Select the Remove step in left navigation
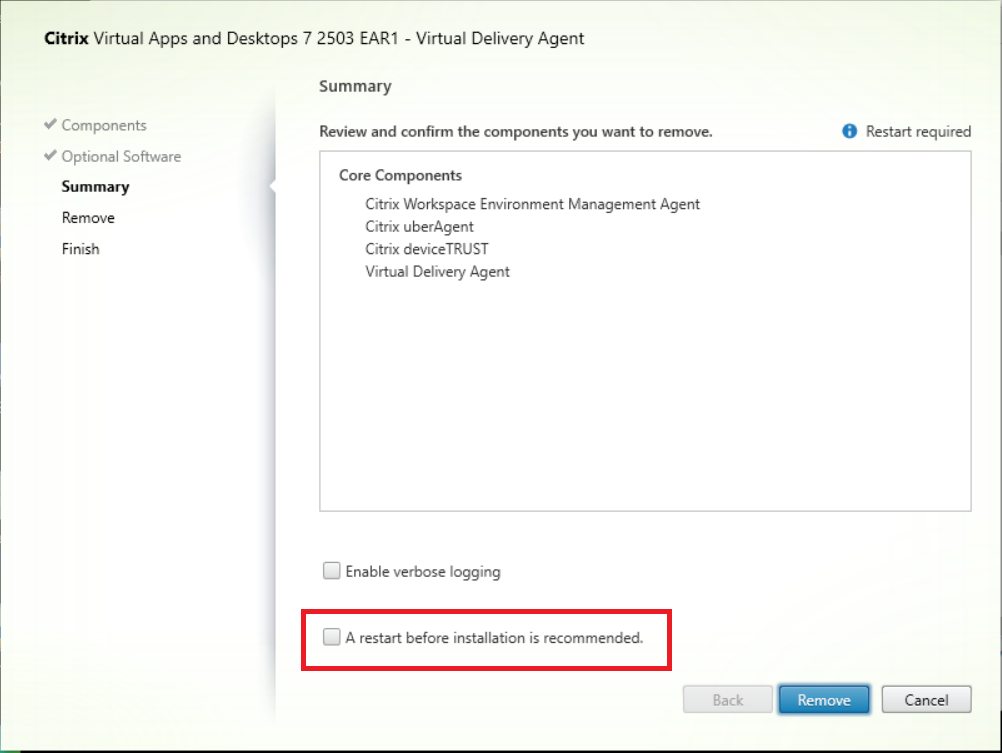 (88, 218)
